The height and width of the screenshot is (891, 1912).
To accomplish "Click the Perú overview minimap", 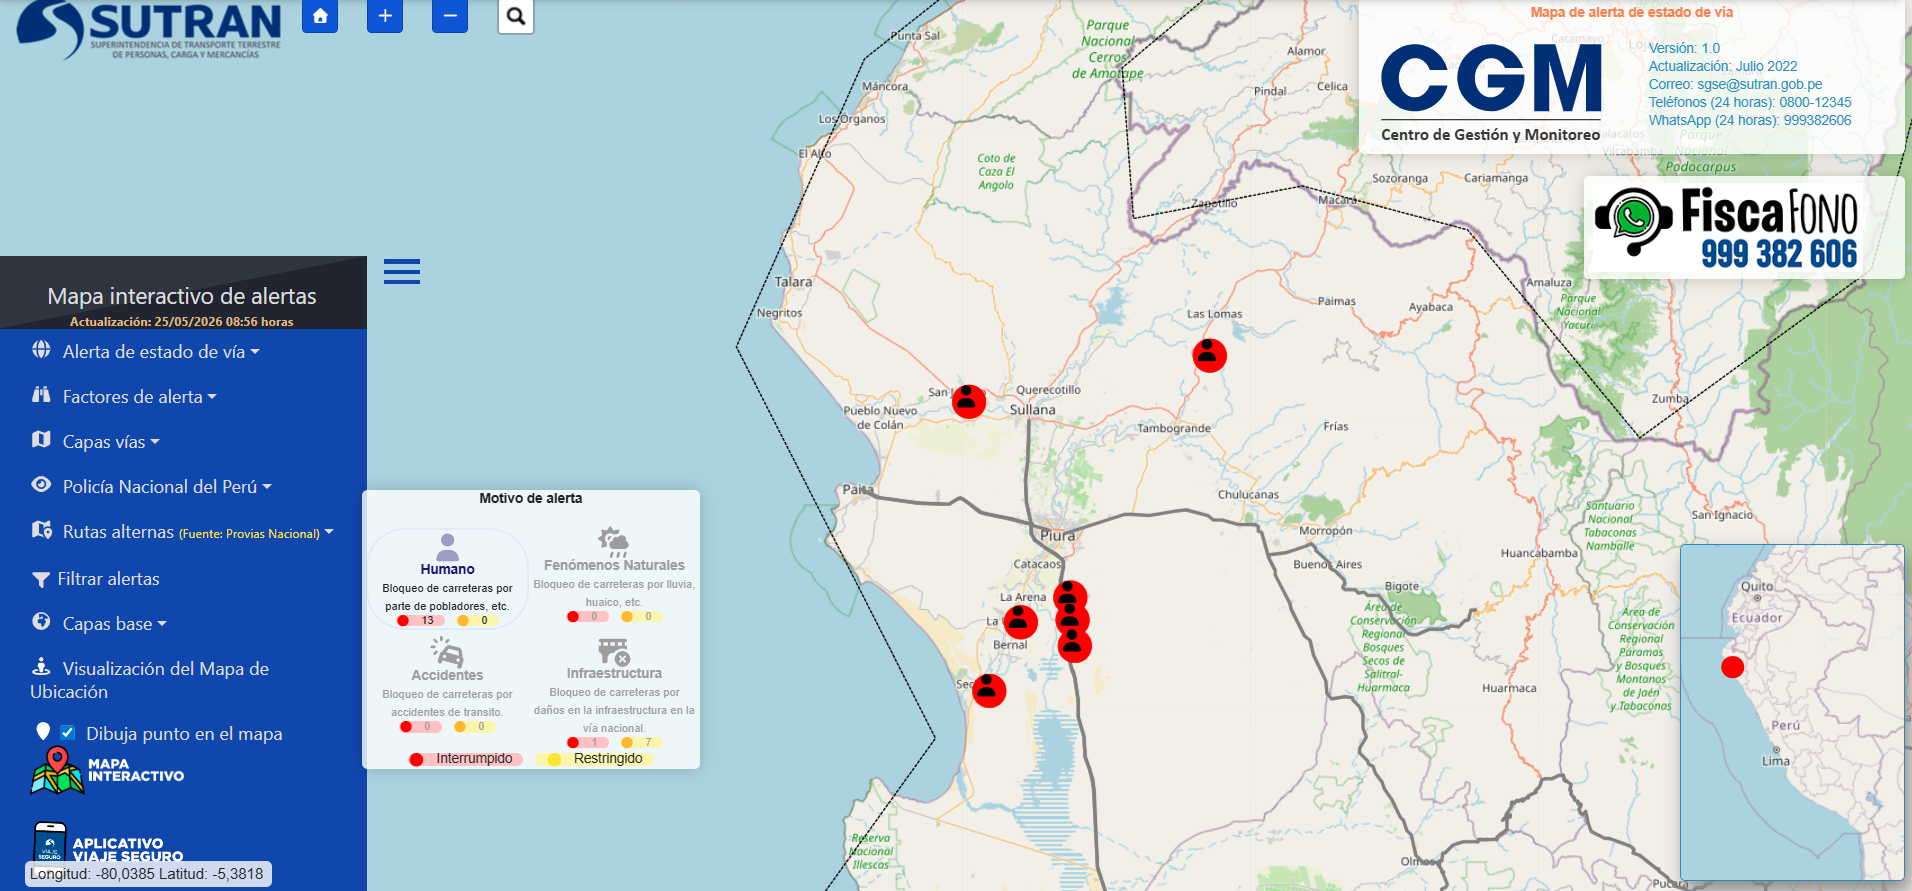I will click(1792, 712).
